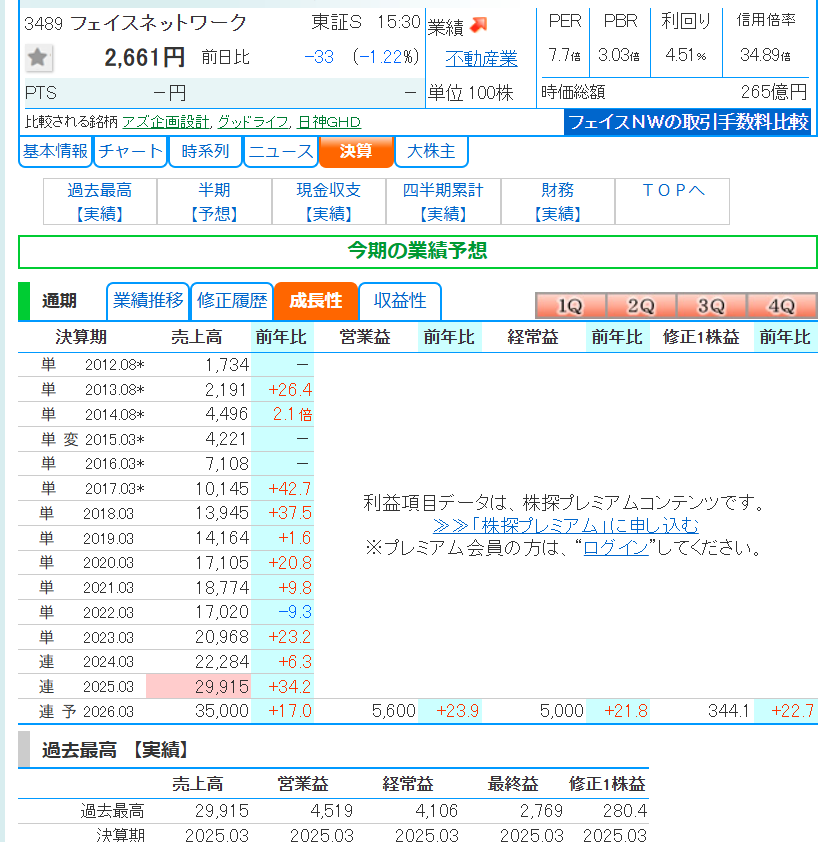Click 2014.08 growth value 2.1倍
Viewport: 820px width, 842px height.
pyautogui.click(x=292, y=414)
